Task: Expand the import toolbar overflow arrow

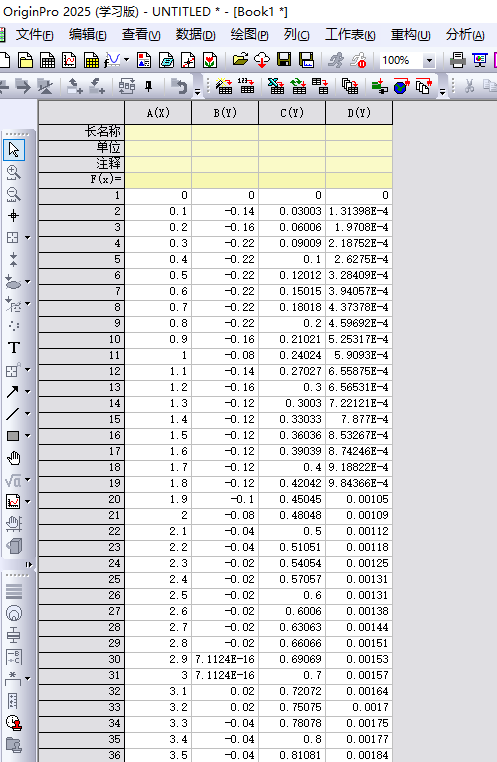Action: (x=442, y=91)
